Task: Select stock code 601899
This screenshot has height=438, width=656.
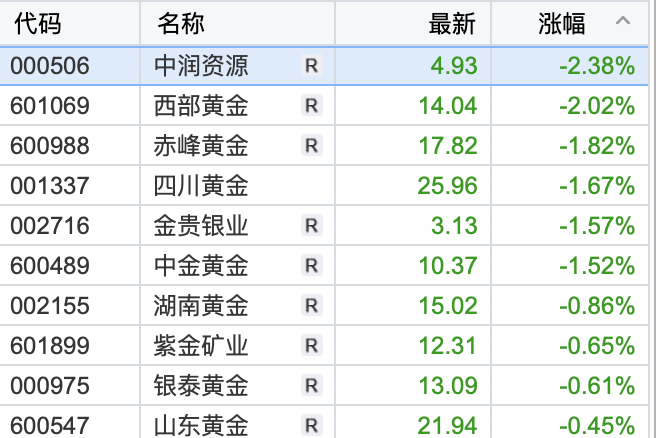Action: pyautogui.click(x=50, y=346)
